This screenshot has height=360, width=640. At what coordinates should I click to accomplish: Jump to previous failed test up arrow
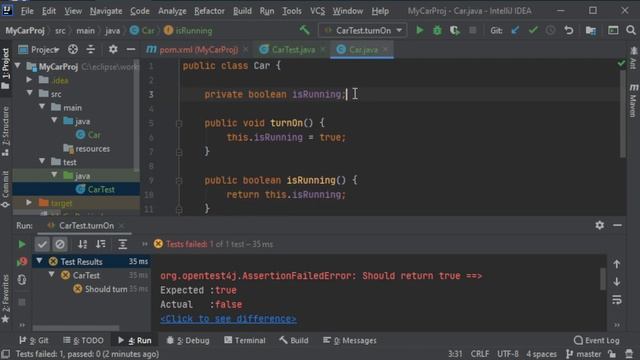[x=617, y=264]
